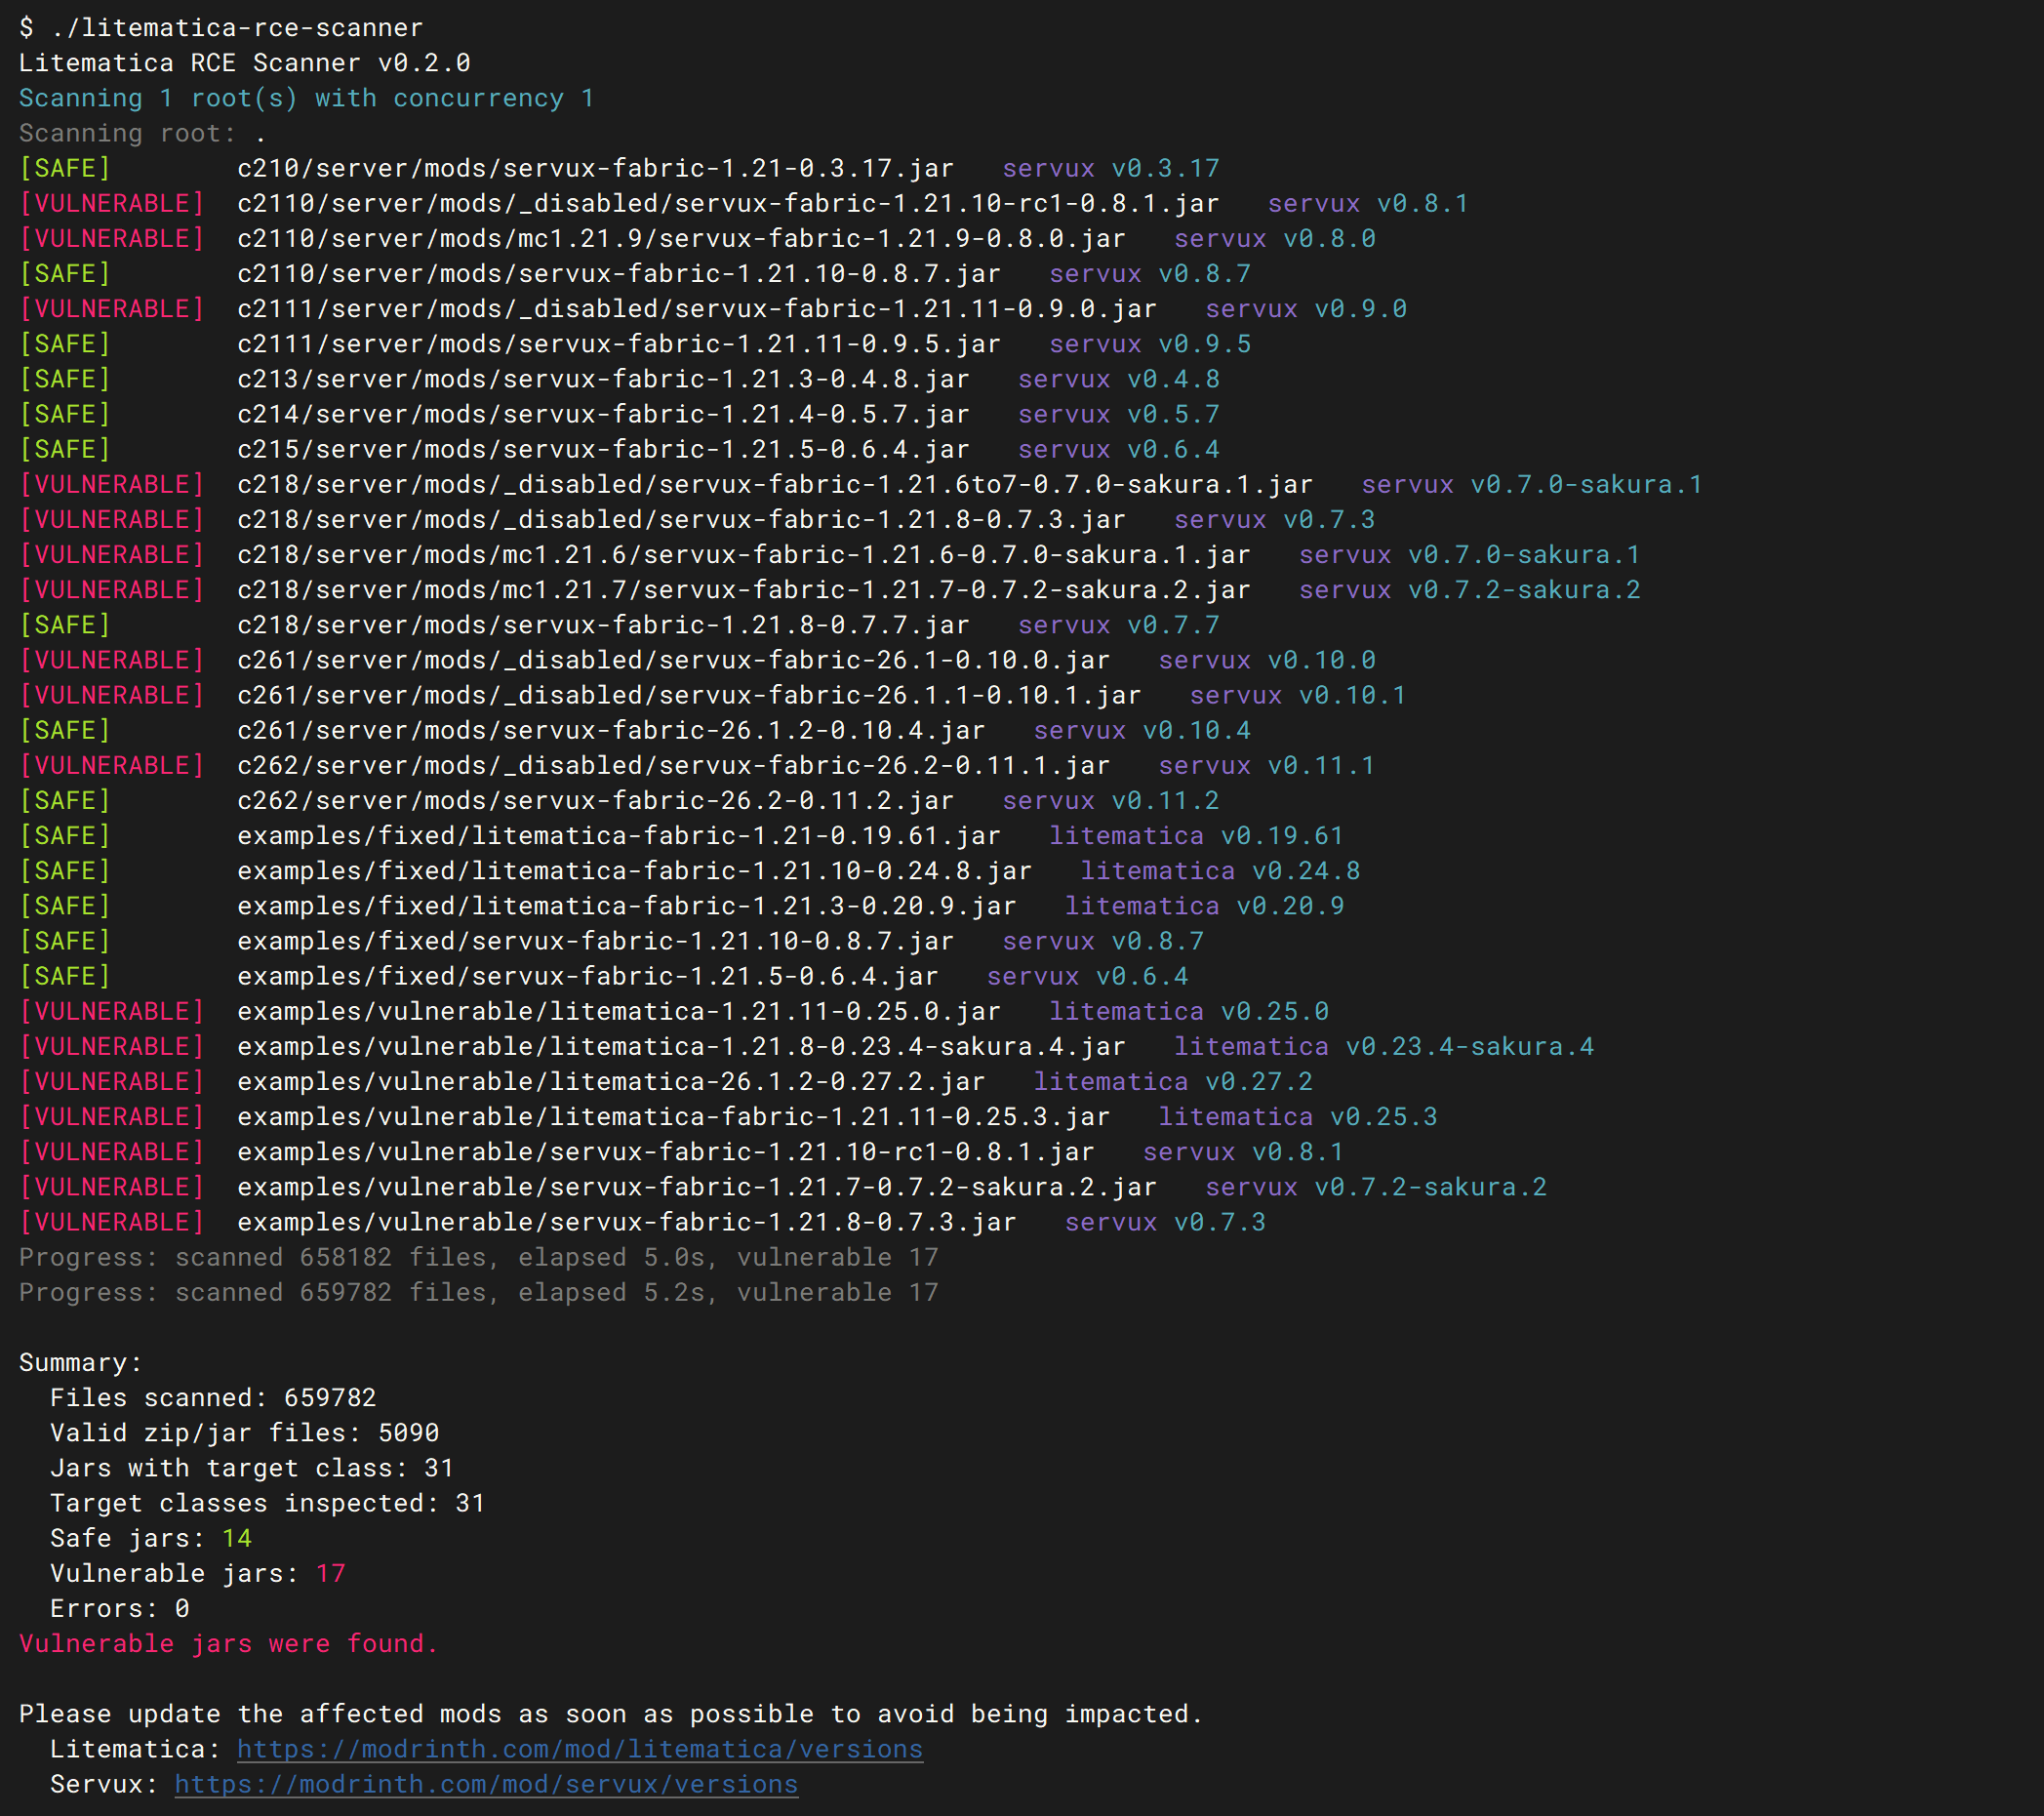Click the Vulnerable jars count 17
Screen dimensions: 2044x1816
pos(331,1573)
